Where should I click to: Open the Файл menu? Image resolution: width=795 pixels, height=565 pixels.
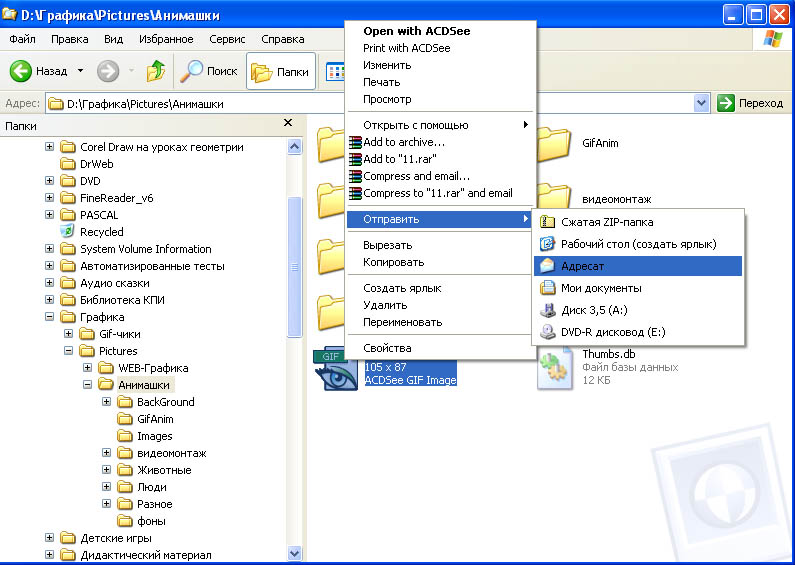22,39
